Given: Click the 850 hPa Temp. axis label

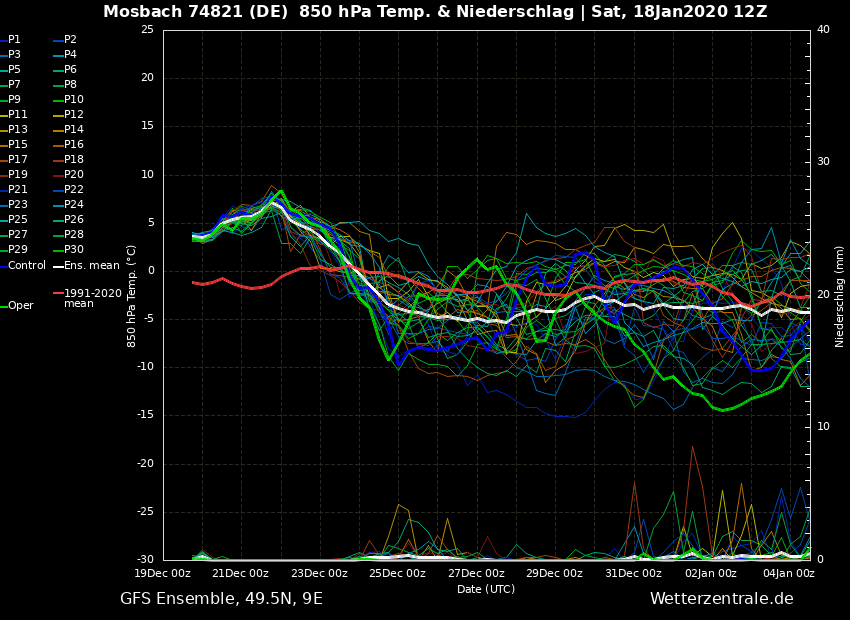Looking at the screenshot, I should tap(132, 295).
